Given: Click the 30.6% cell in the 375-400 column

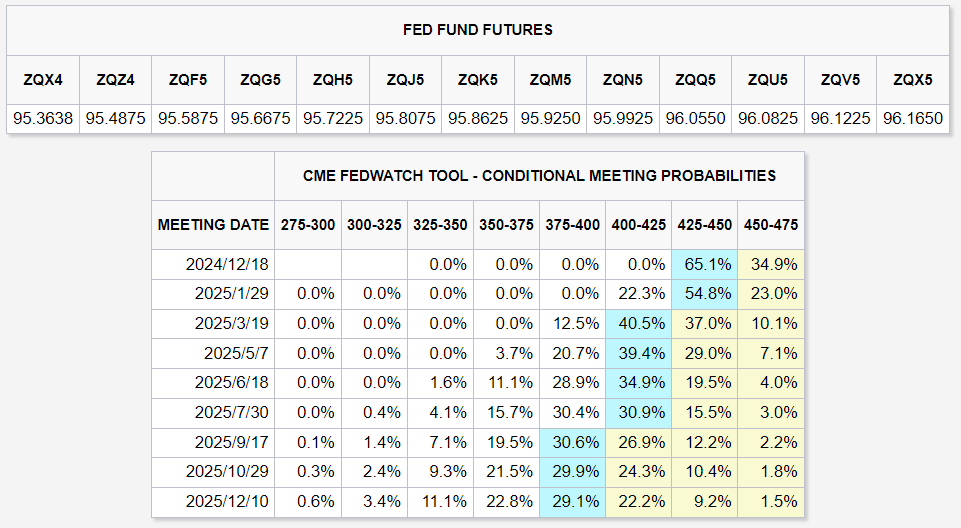Looking at the screenshot, I should [572, 442].
